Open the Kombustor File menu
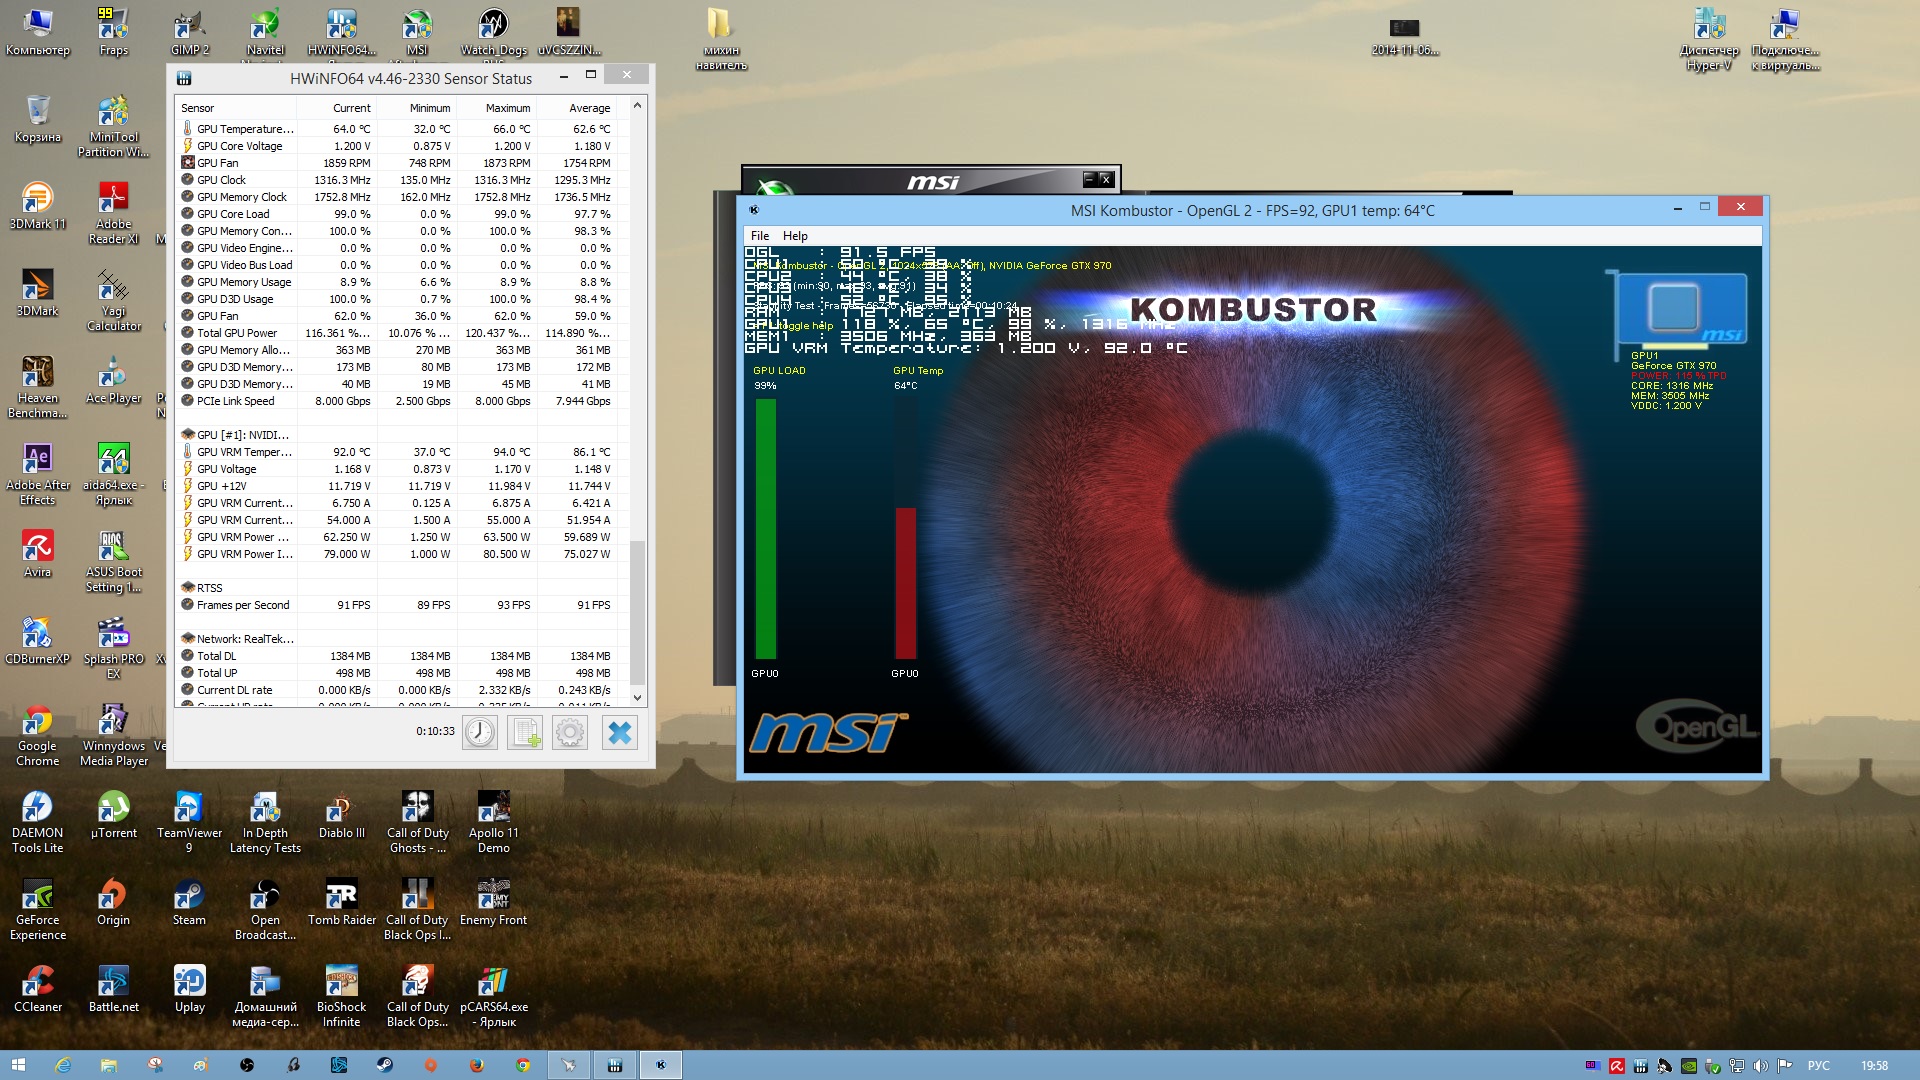The height and width of the screenshot is (1080, 1920). coord(760,236)
